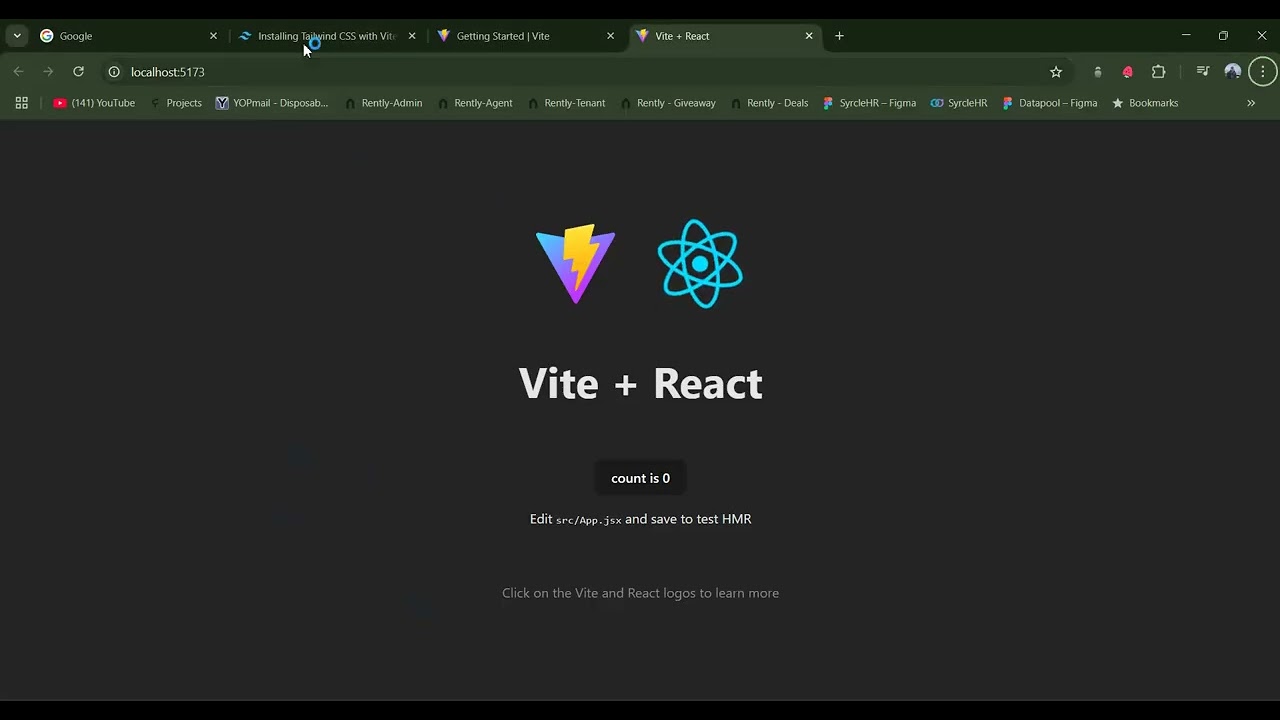The height and width of the screenshot is (720, 1280).
Task: Open the Rently - Deals bookmark
Action: pos(770,103)
